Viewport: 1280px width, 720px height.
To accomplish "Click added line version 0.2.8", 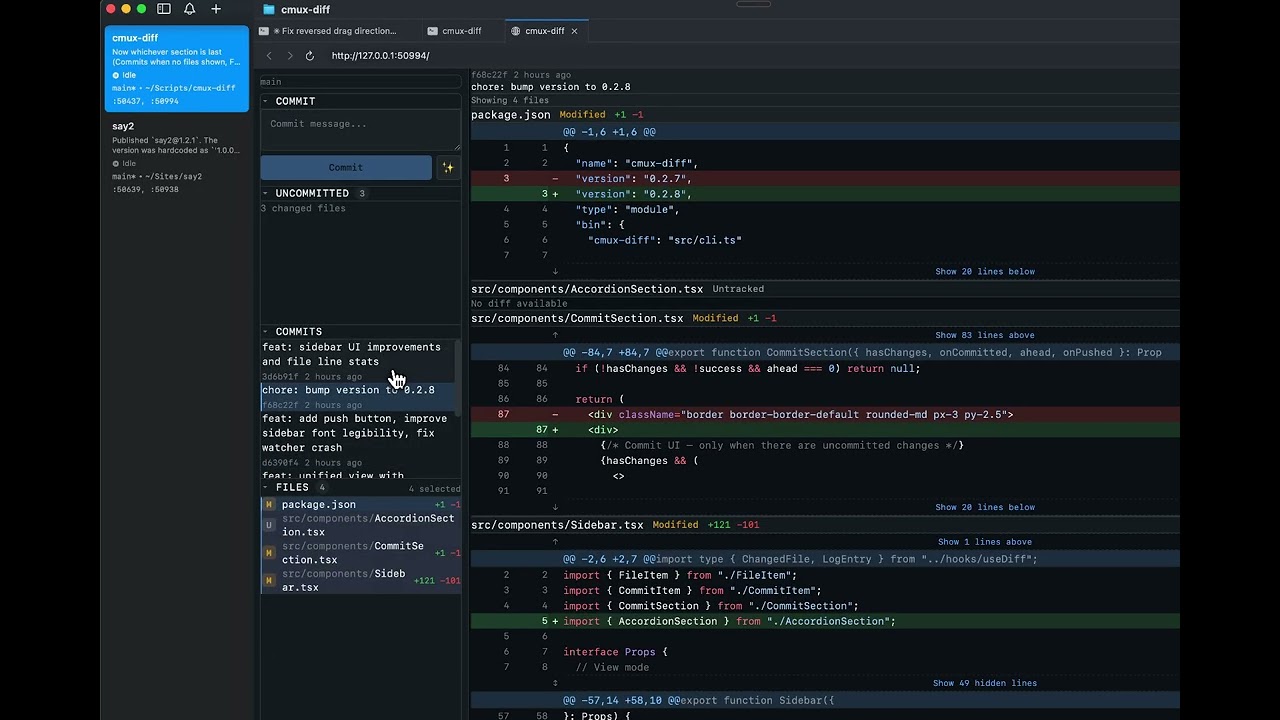I will 825,194.
